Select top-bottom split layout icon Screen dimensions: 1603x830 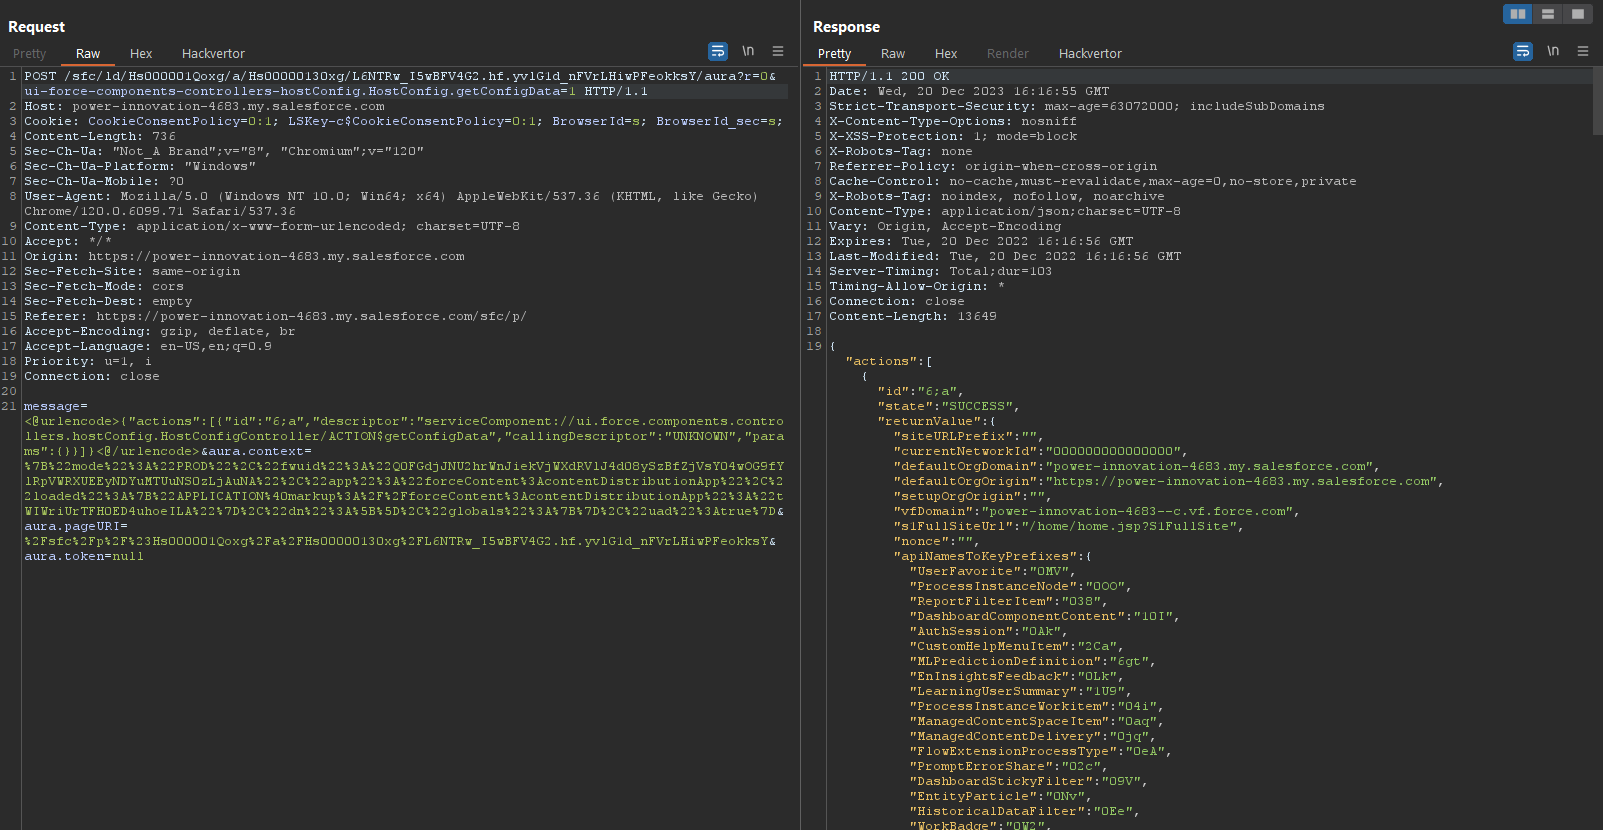(1548, 14)
